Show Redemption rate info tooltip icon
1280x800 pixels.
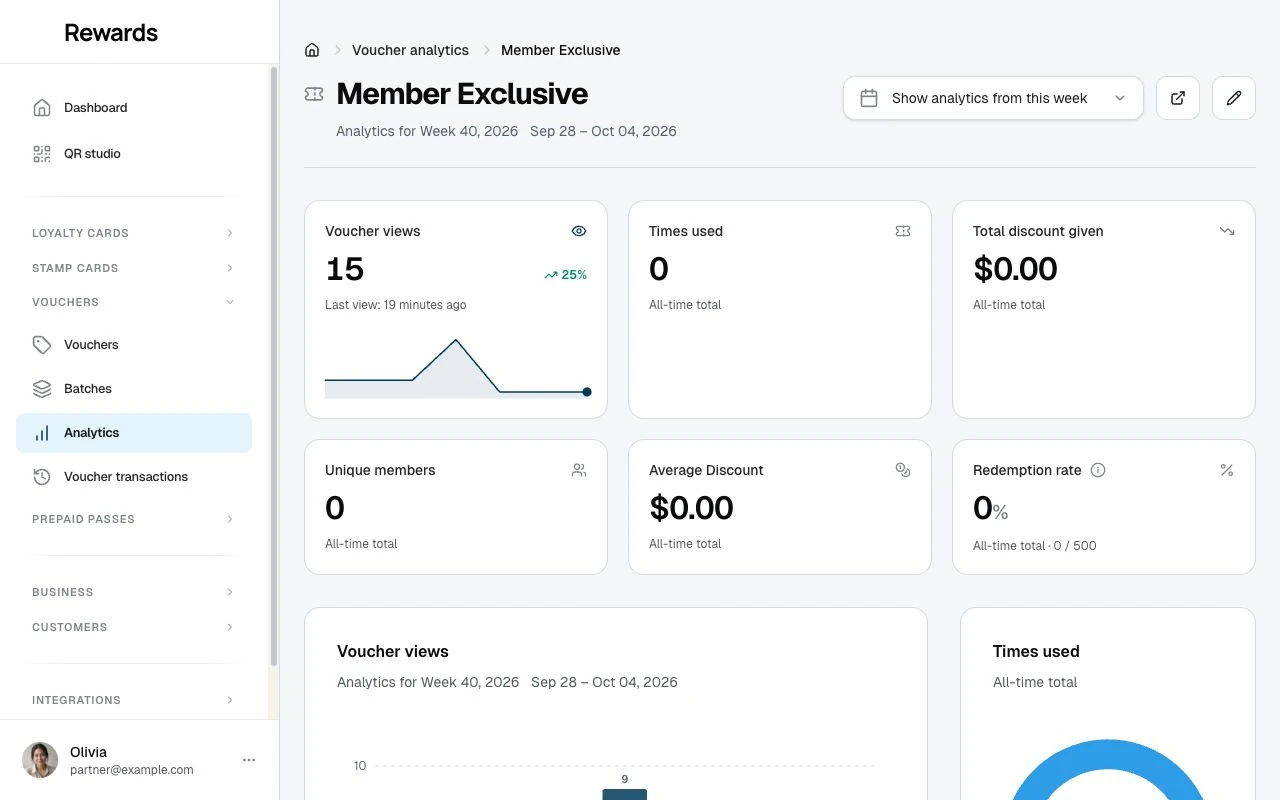(1098, 470)
